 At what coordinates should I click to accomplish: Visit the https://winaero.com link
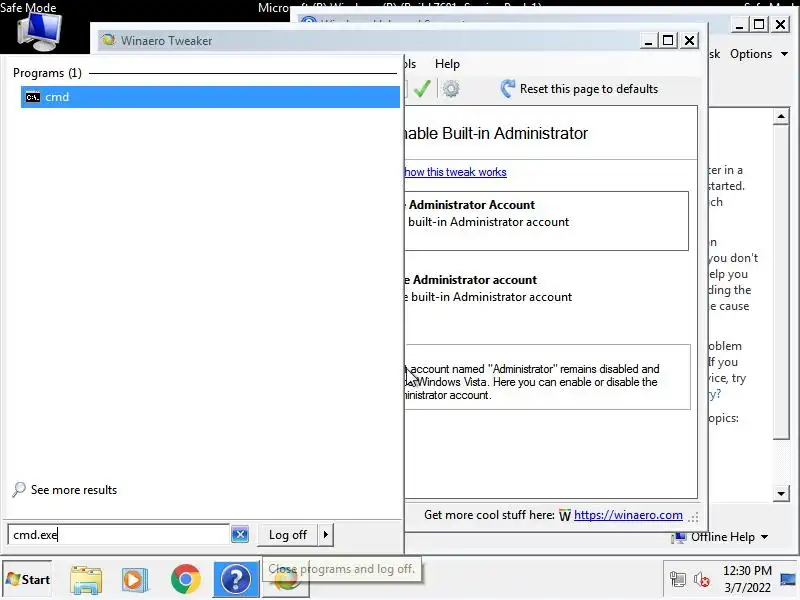pyautogui.click(x=628, y=515)
